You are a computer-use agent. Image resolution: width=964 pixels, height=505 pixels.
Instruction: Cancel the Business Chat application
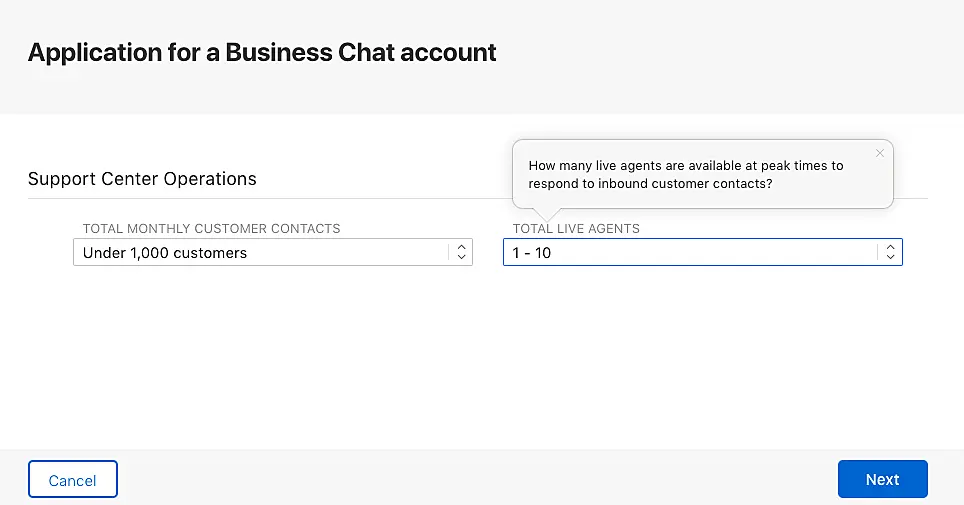(x=73, y=480)
